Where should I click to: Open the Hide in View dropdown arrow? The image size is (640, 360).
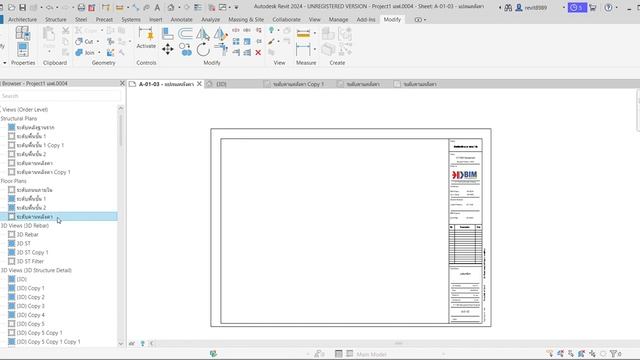[278, 30]
